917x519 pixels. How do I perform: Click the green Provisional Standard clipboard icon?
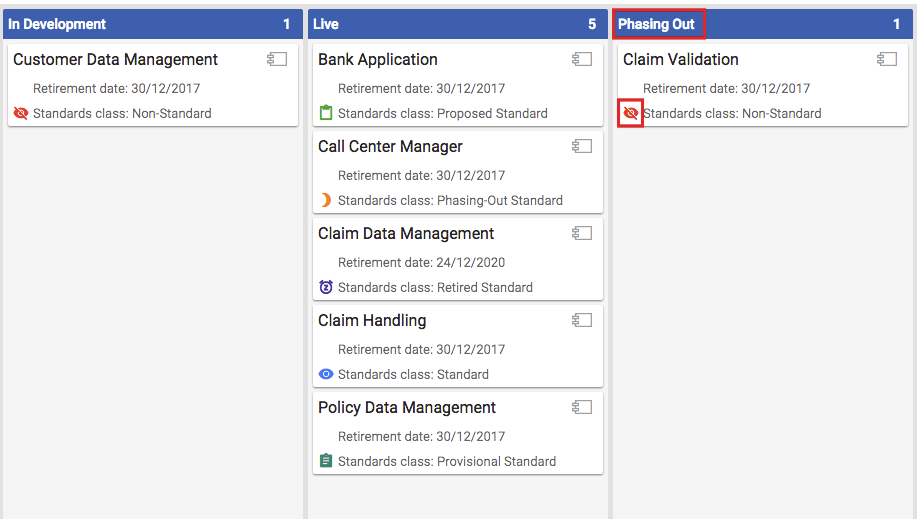[326, 460]
